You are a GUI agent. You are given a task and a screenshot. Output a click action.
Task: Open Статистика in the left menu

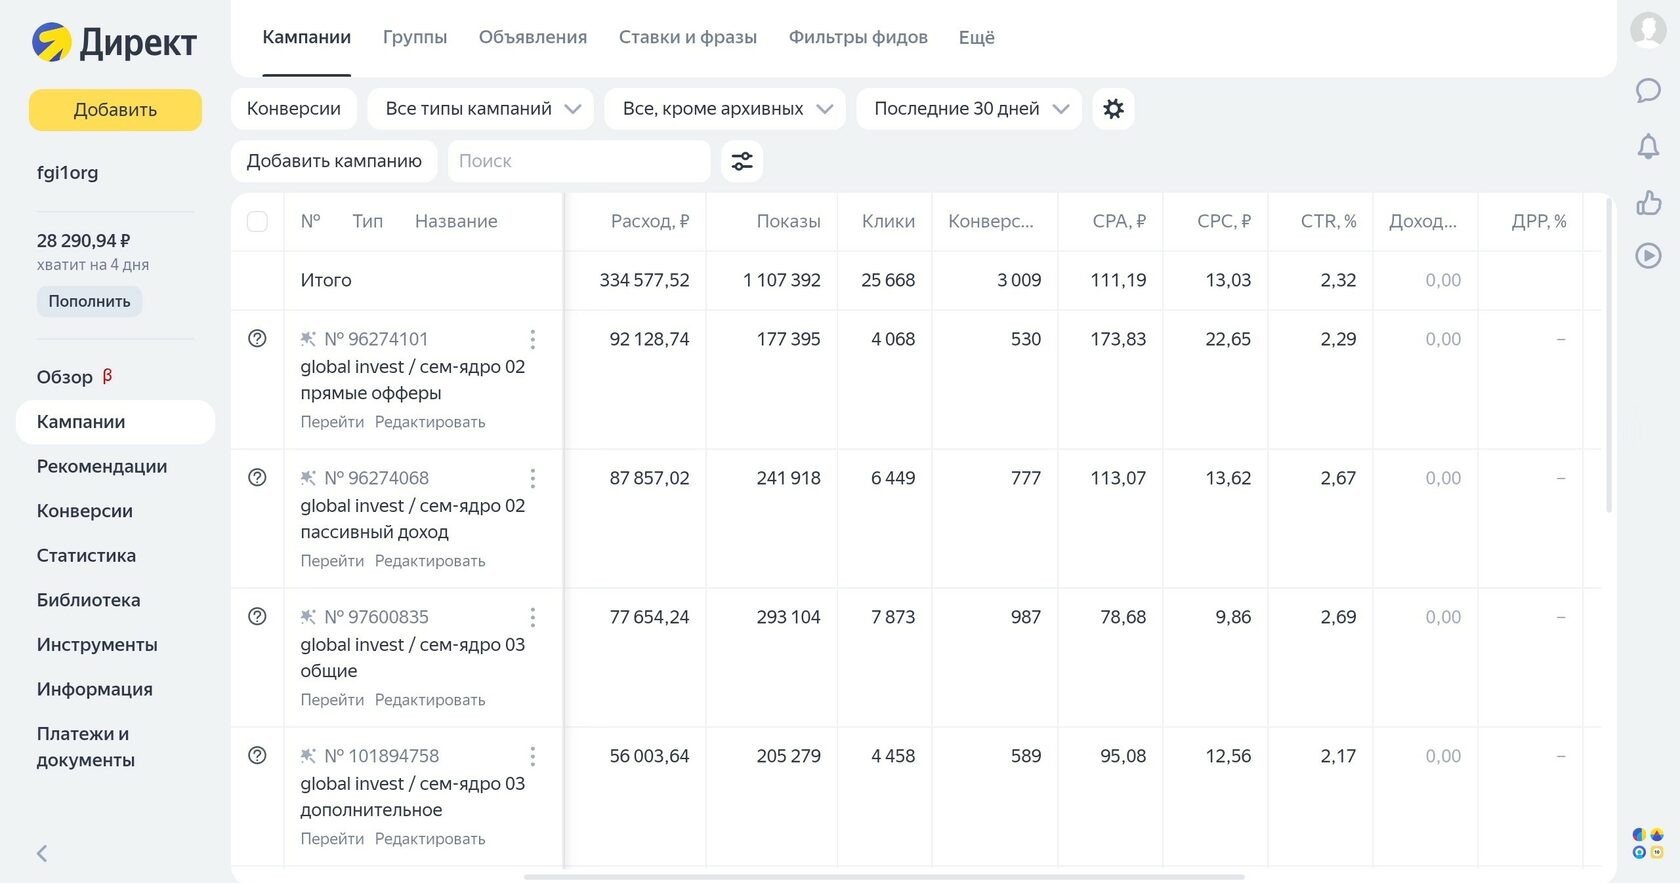pos(86,556)
